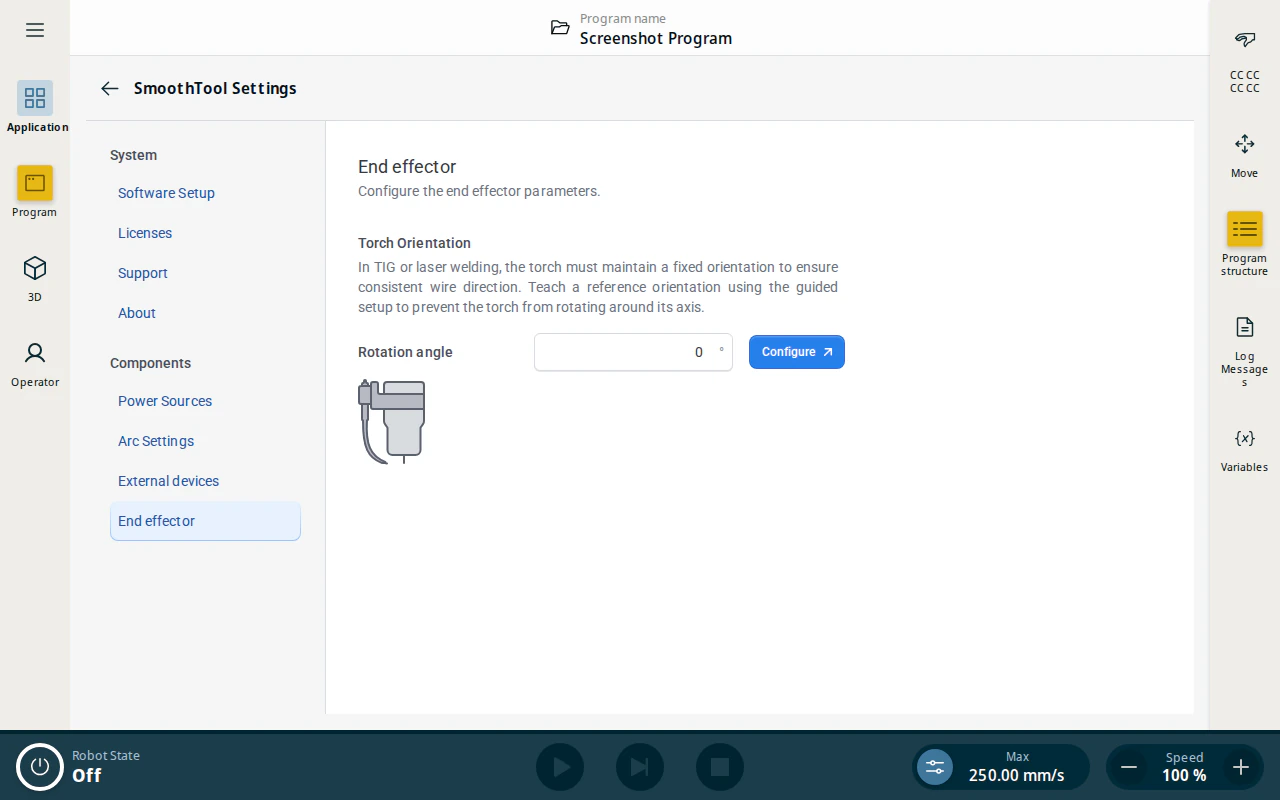Switch to Operator mode
The image size is (1280, 800).
coord(35,362)
